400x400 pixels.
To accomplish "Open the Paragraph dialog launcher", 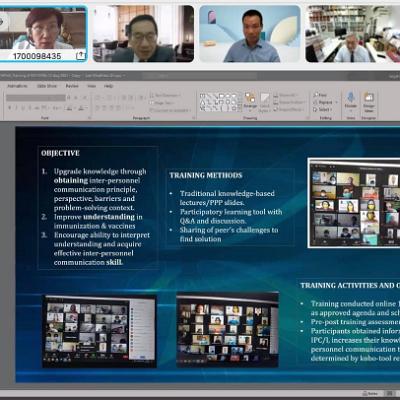I will tap(194, 118).
